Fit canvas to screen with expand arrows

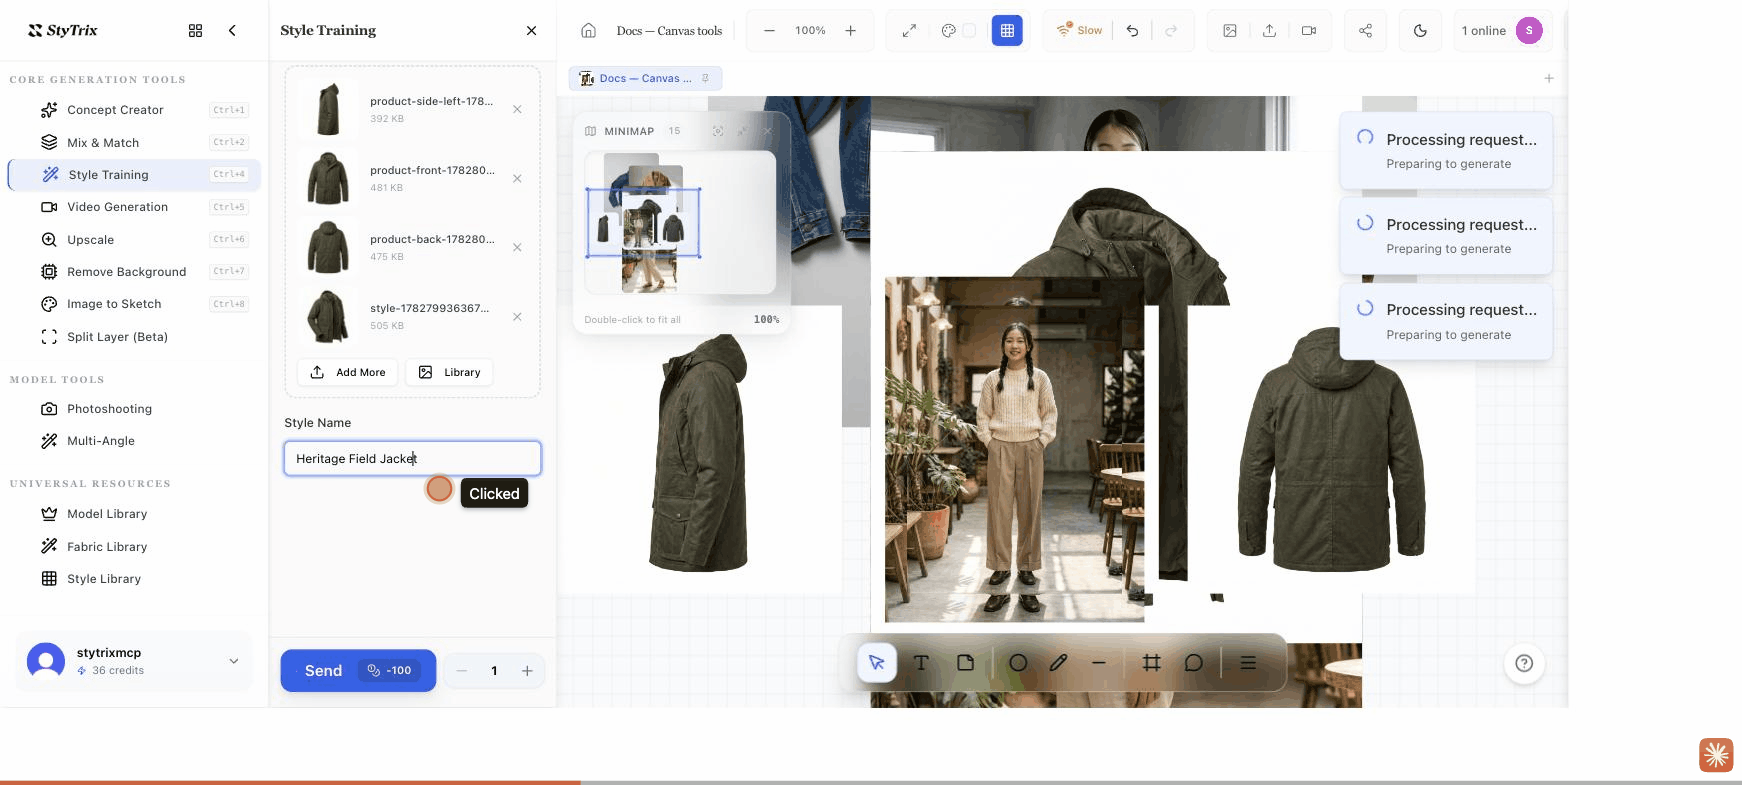tap(909, 31)
